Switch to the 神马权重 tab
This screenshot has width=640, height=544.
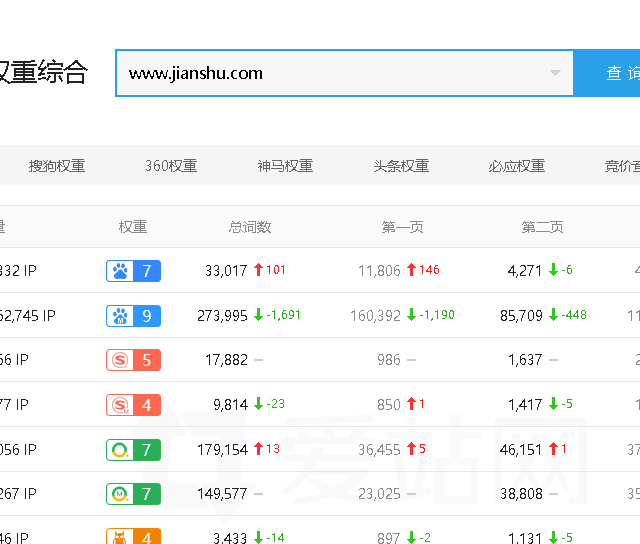click(285, 166)
